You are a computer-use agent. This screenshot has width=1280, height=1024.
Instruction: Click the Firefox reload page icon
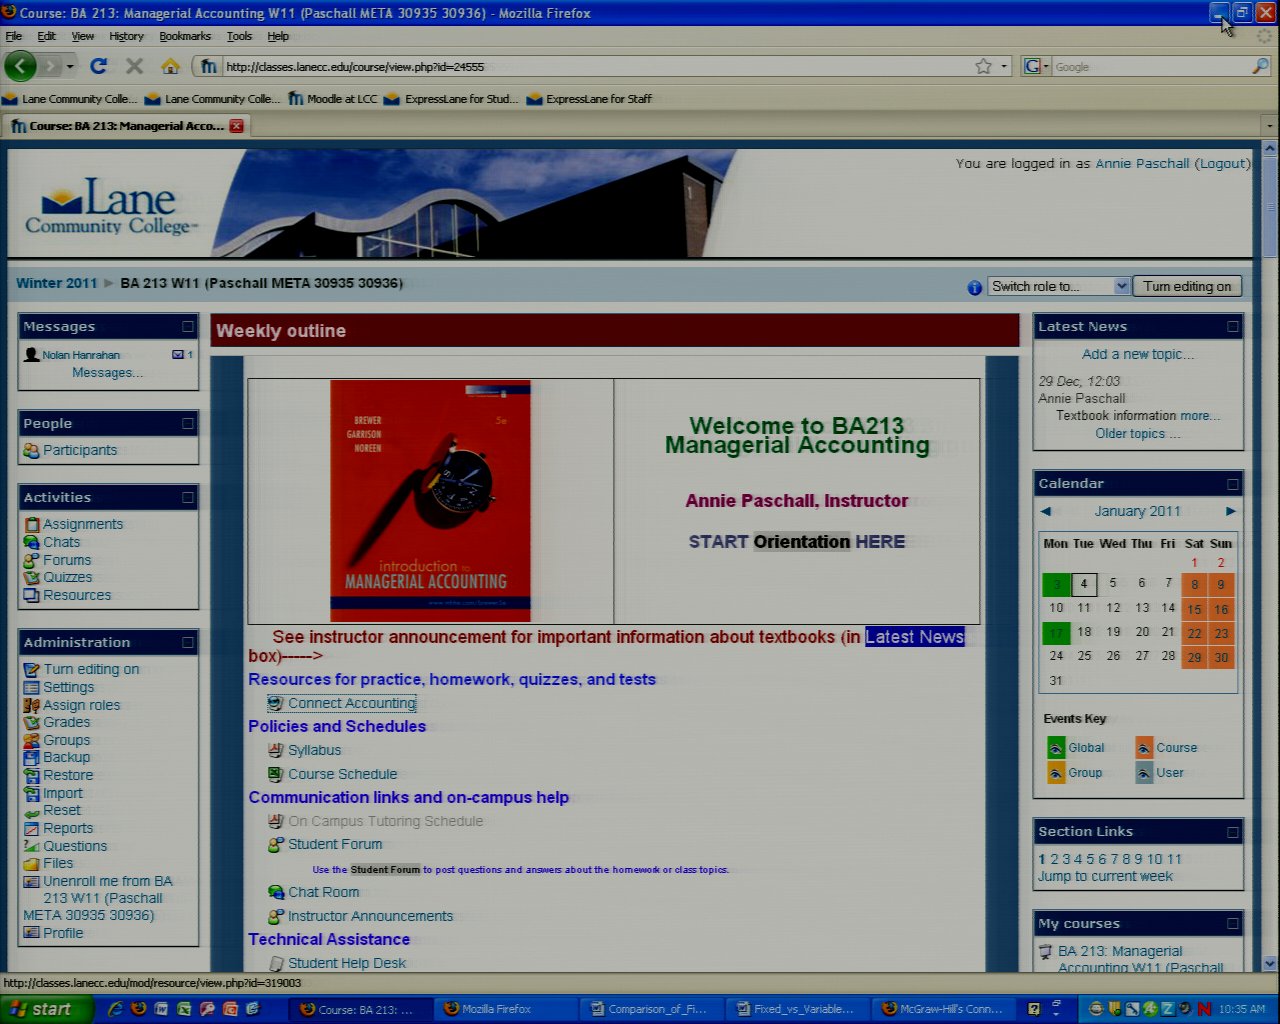click(98, 66)
